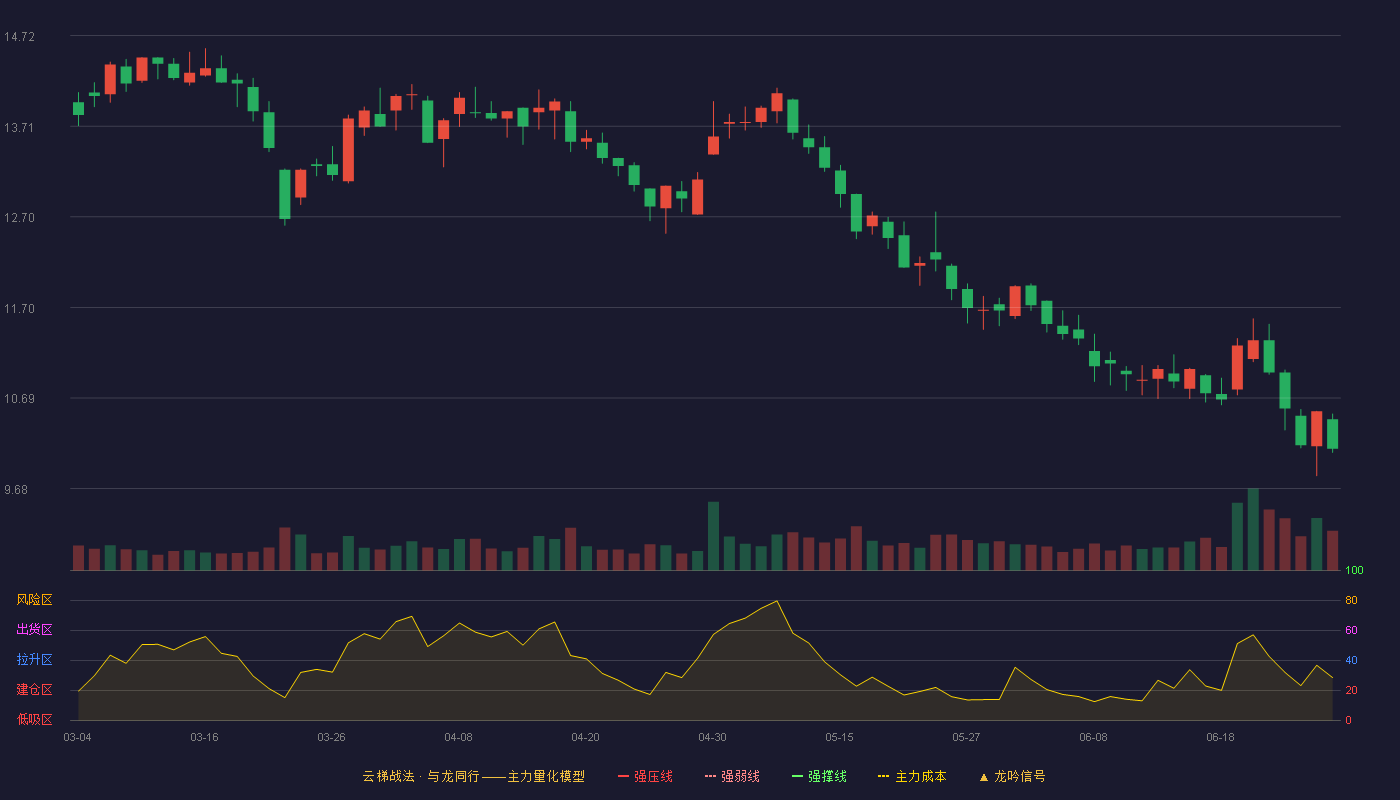Click the yellow triangle 龙吟信号 legend icon
Screen dimensions: 1400x800
pyautogui.click(x=984, y=777)
